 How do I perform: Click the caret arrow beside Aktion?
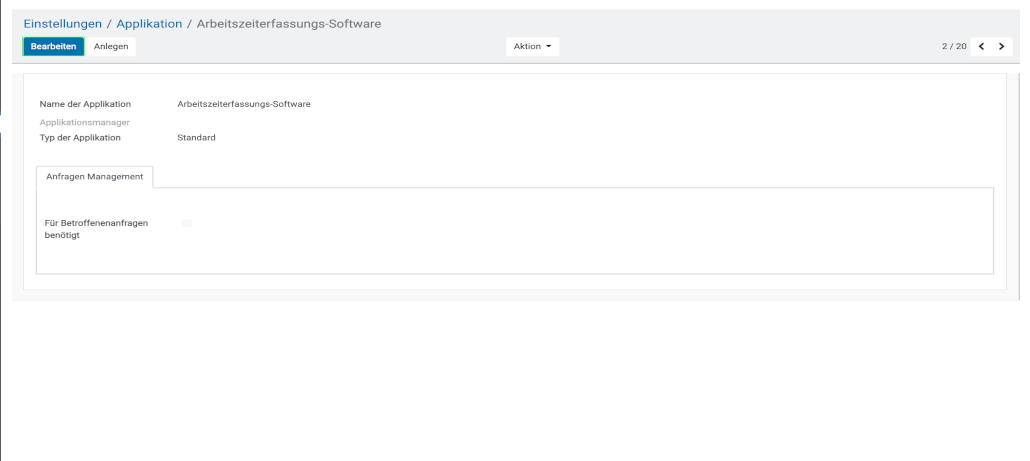tap(548, 47)
